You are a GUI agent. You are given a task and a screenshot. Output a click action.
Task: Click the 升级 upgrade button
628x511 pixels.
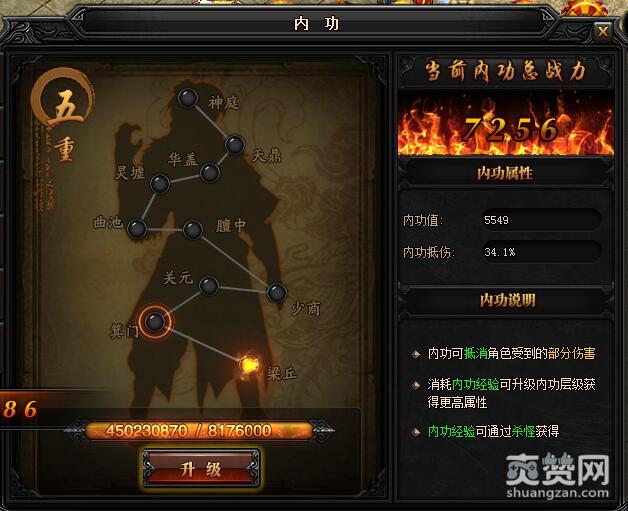(201, 468)
